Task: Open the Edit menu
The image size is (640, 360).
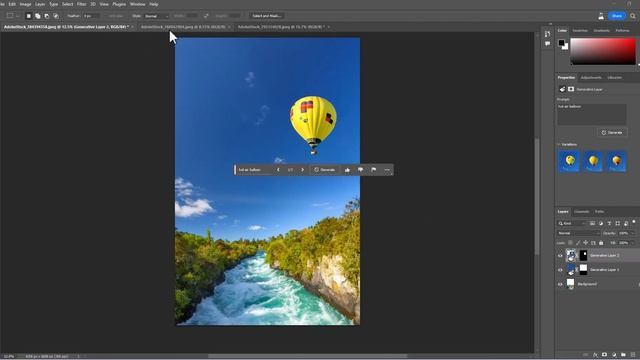Action: tap(12, 4)
